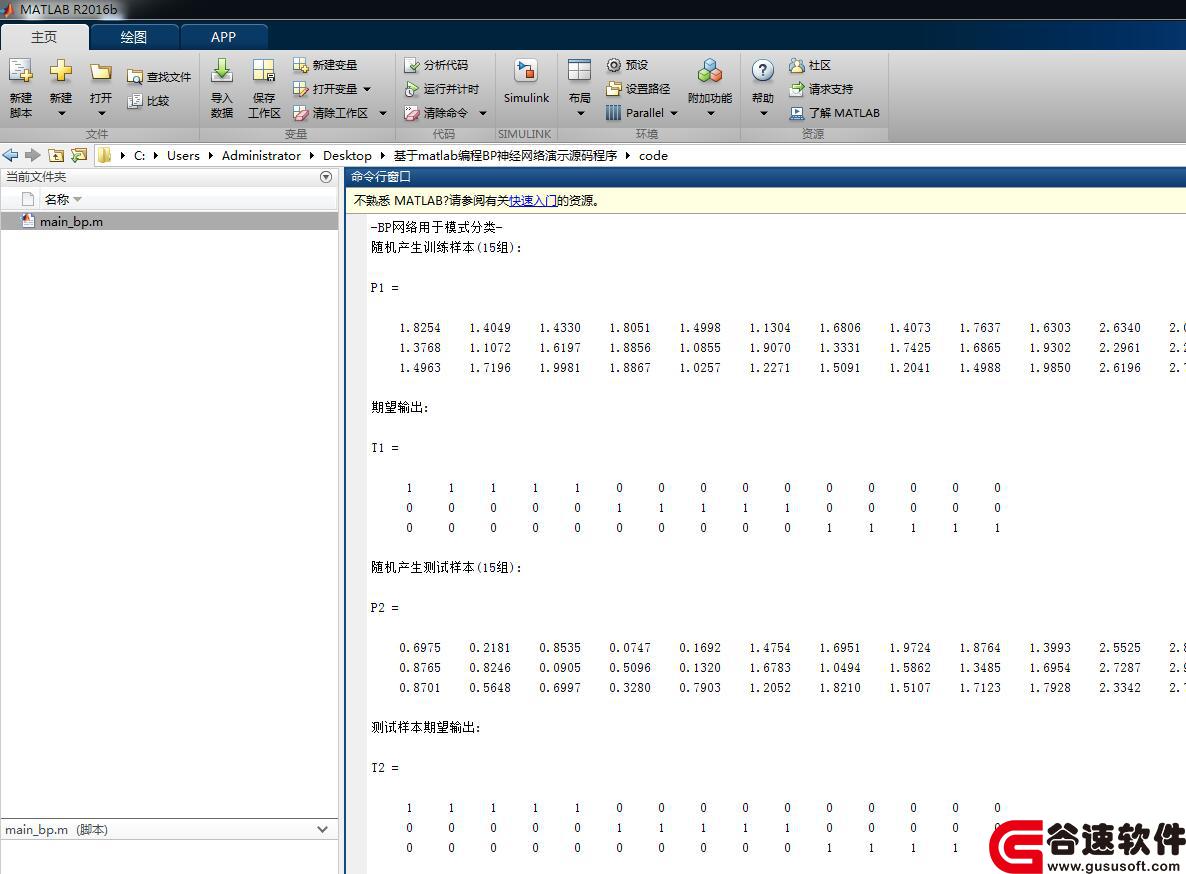Expand the Open (打开) dropdown arrow
Screen dimensions: 1186x874
pyautogui.click(x=101, y=114)
